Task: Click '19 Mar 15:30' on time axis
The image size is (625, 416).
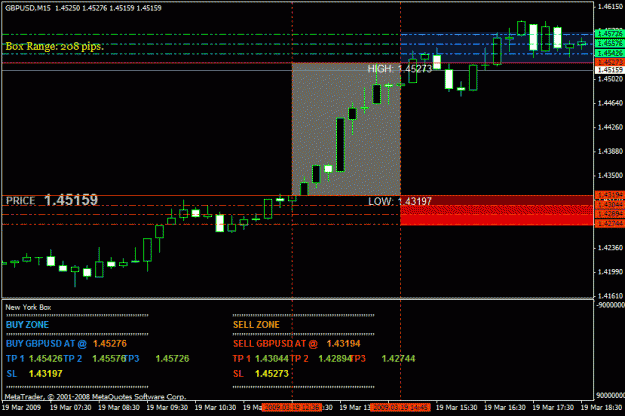Action: click(x=456, y=408)
